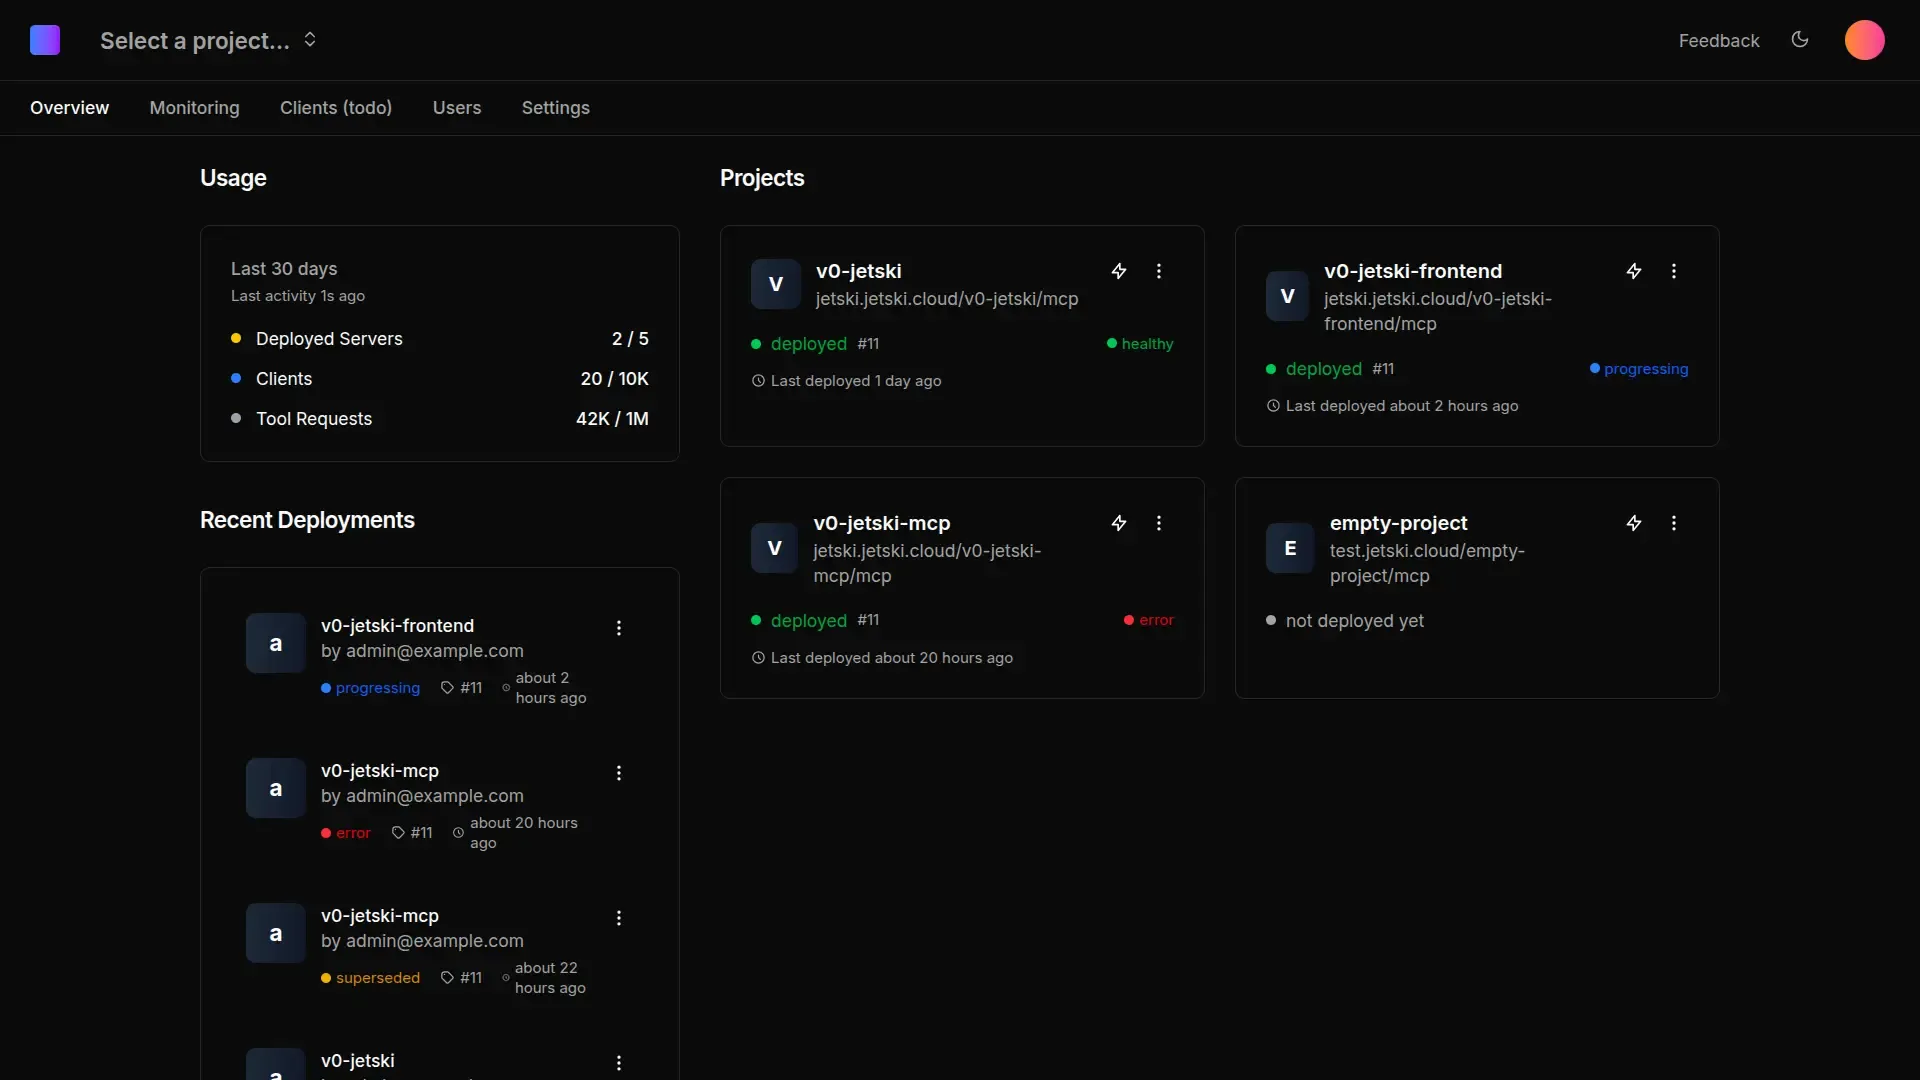Click jetski.jetski.cloud/v0-jetski/mcp URL
The image size is (1920, 1080).
947,299
